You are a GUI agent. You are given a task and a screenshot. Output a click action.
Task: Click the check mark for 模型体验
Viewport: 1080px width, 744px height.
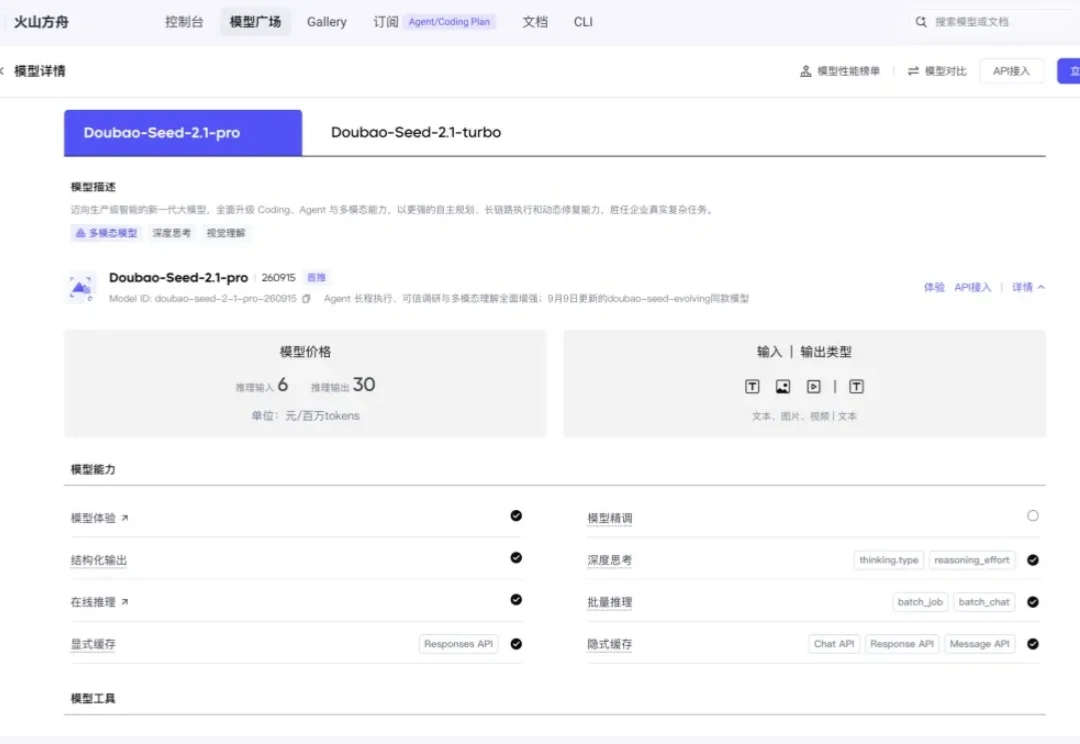pos(516,515)
